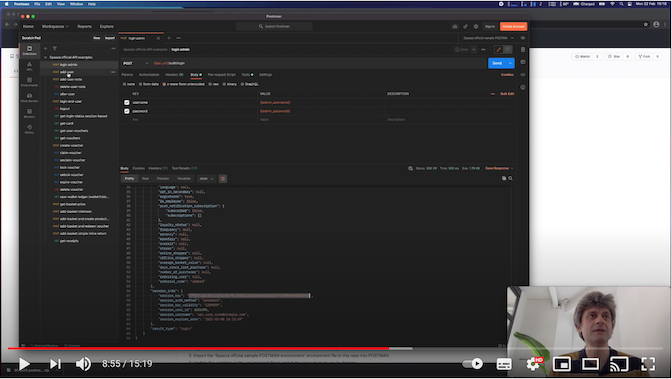This screenshot has height=379, width=672.
Task: Click the Import button in Scratch Pad
Action: coord(110,38)
